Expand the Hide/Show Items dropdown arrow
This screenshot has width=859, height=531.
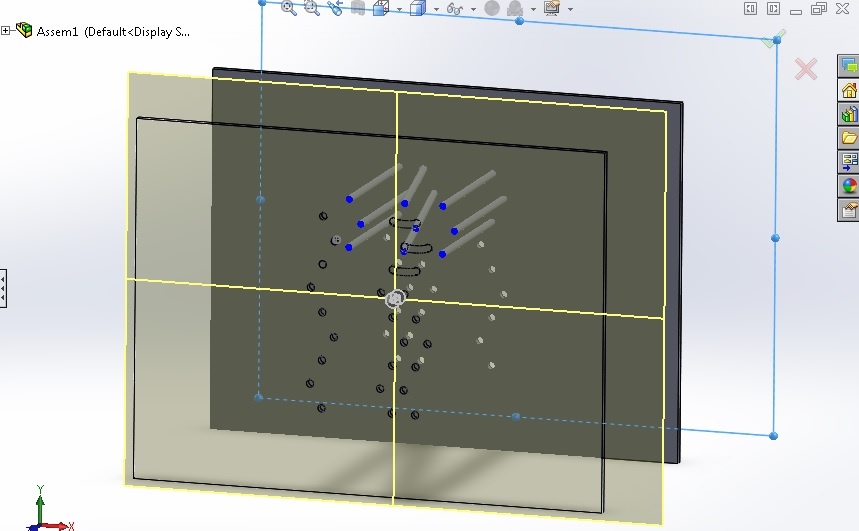[473, 9]
